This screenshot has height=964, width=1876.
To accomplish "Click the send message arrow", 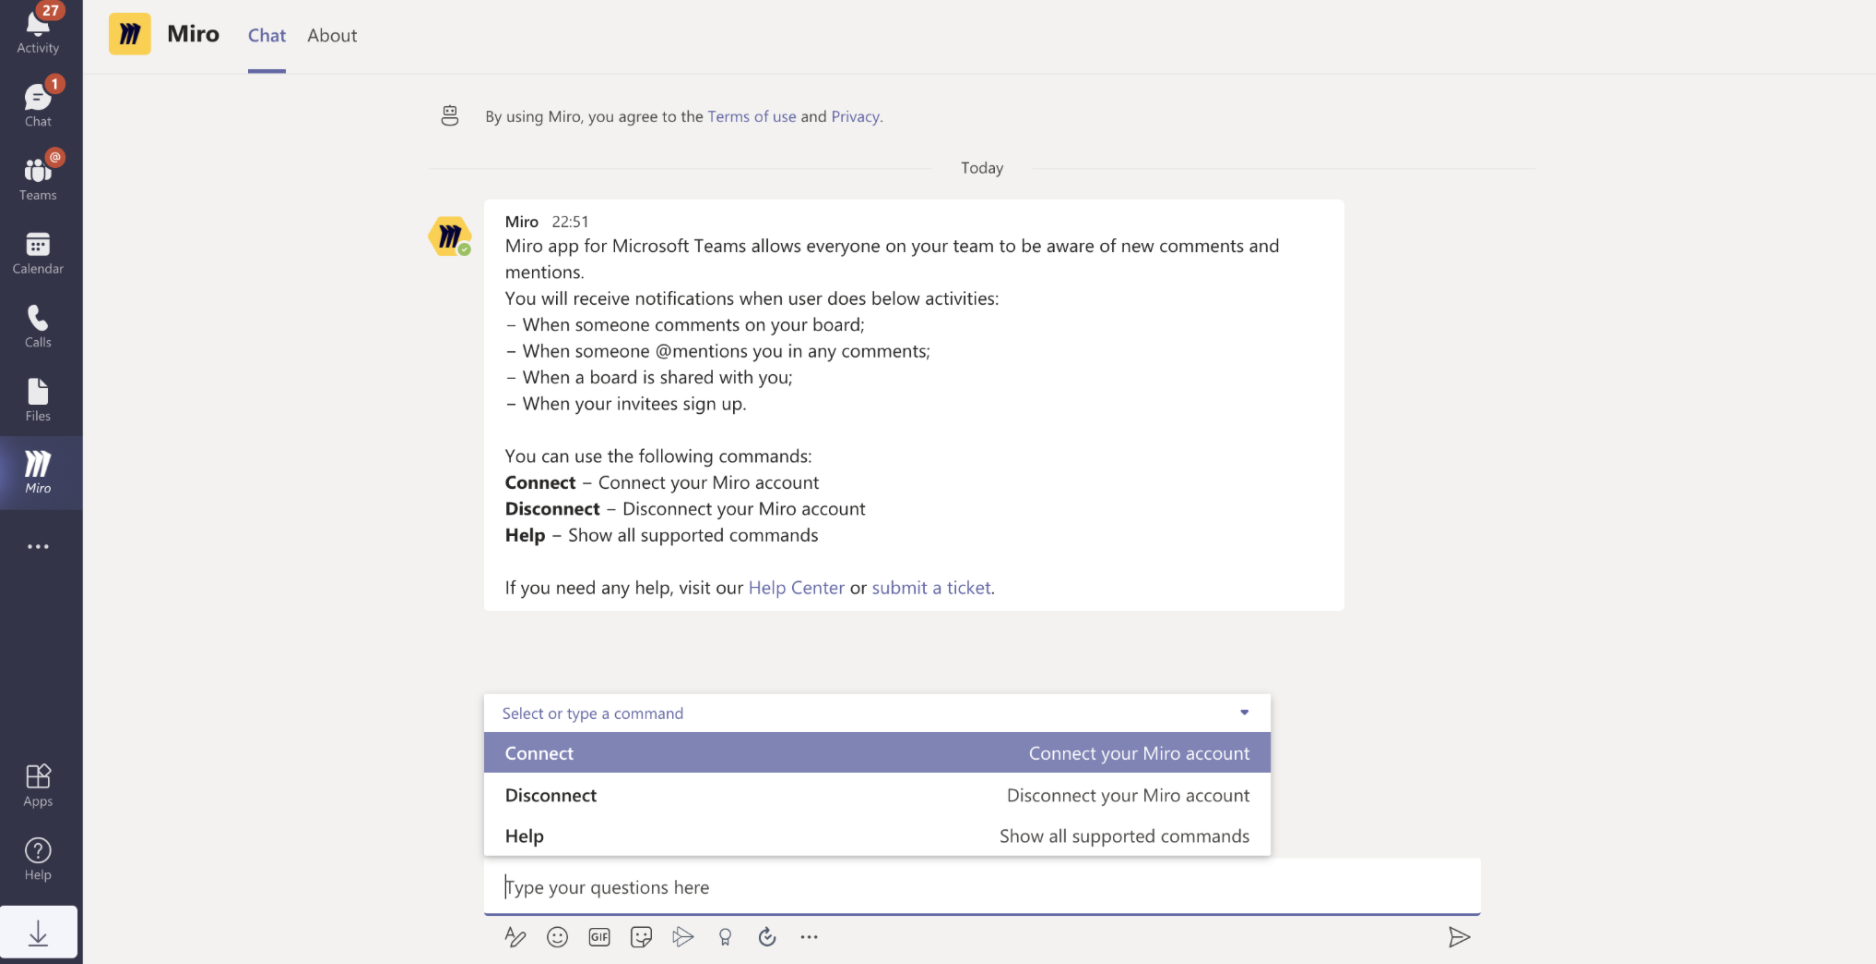I will [1459, 937].
